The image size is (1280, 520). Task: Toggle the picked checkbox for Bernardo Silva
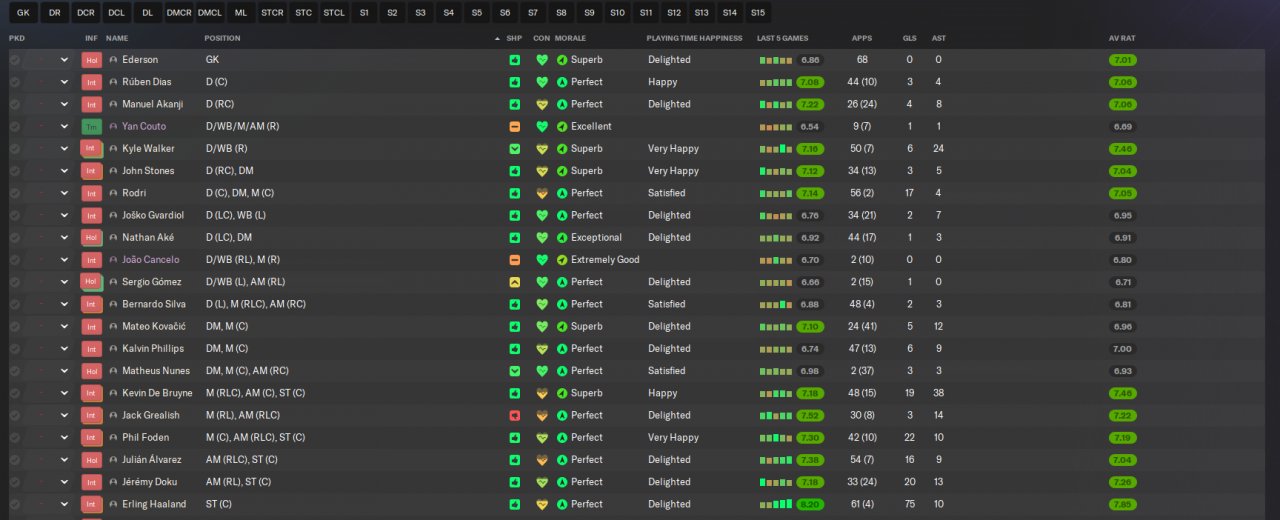point(14,305)
